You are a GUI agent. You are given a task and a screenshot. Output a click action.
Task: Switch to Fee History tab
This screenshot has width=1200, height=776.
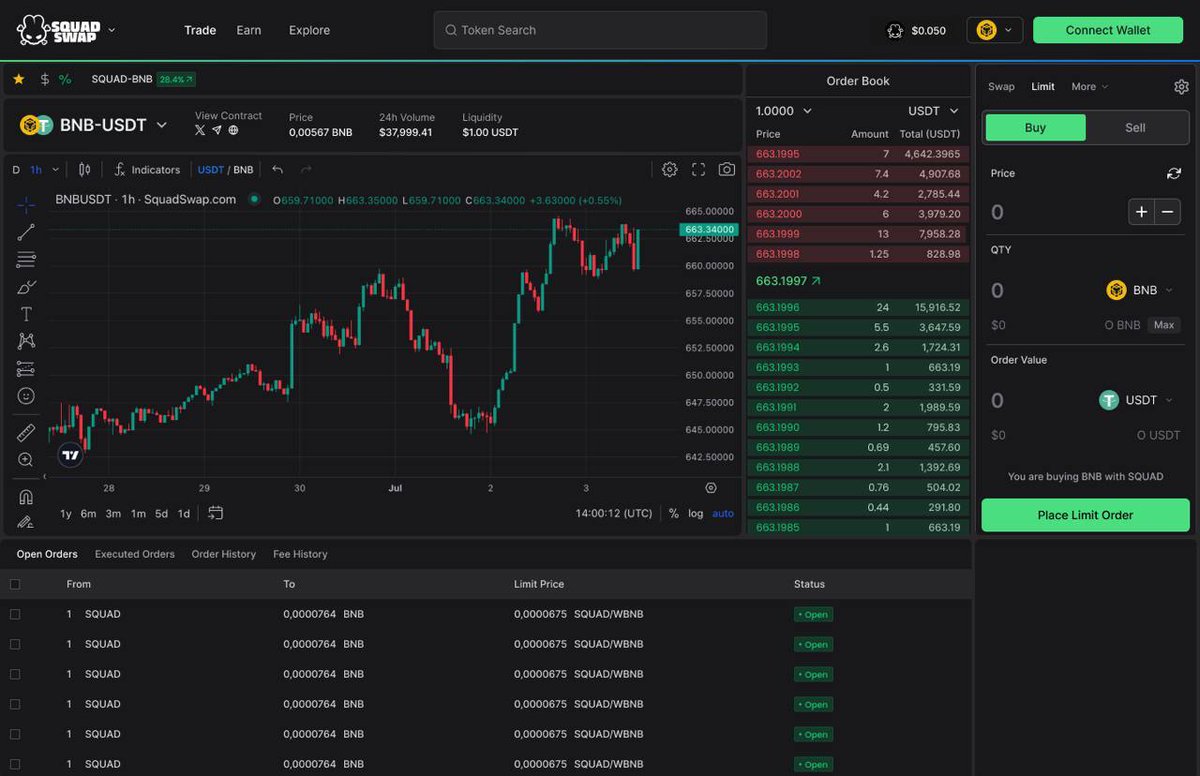coord(300,554)
